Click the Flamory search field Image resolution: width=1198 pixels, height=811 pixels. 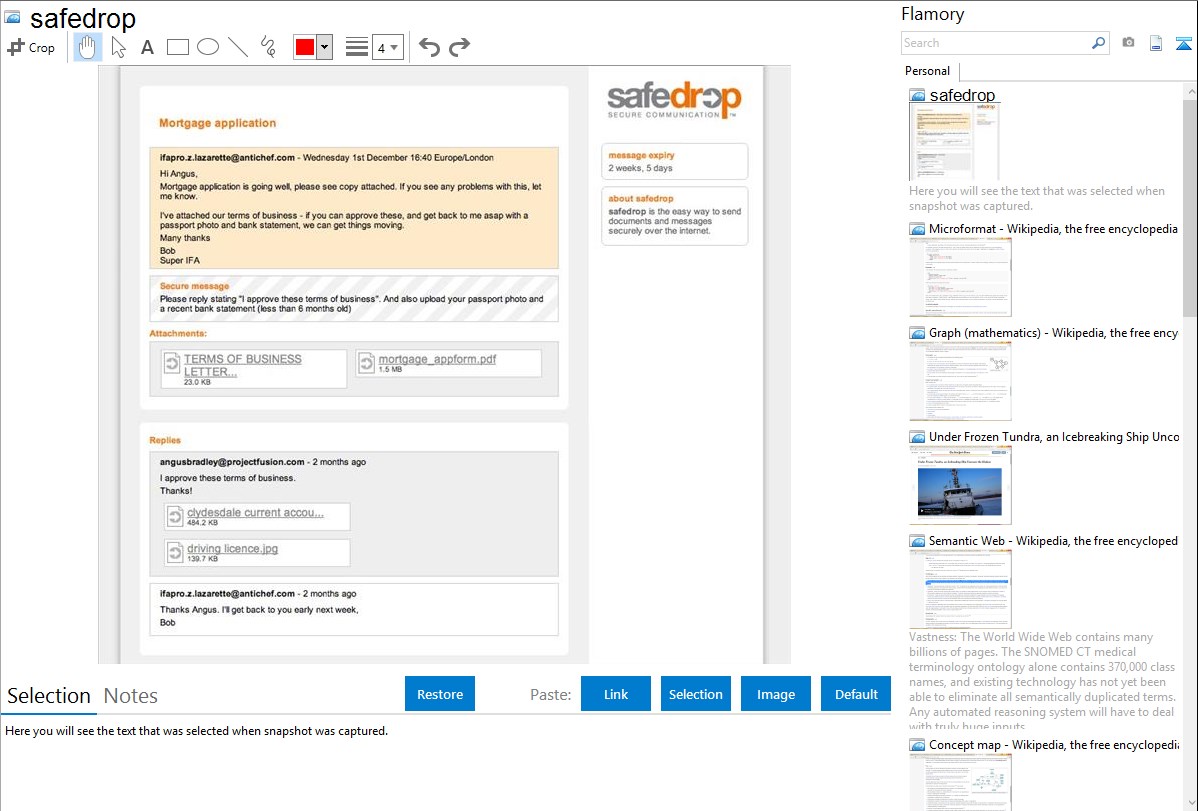click(x=996, y=43)
